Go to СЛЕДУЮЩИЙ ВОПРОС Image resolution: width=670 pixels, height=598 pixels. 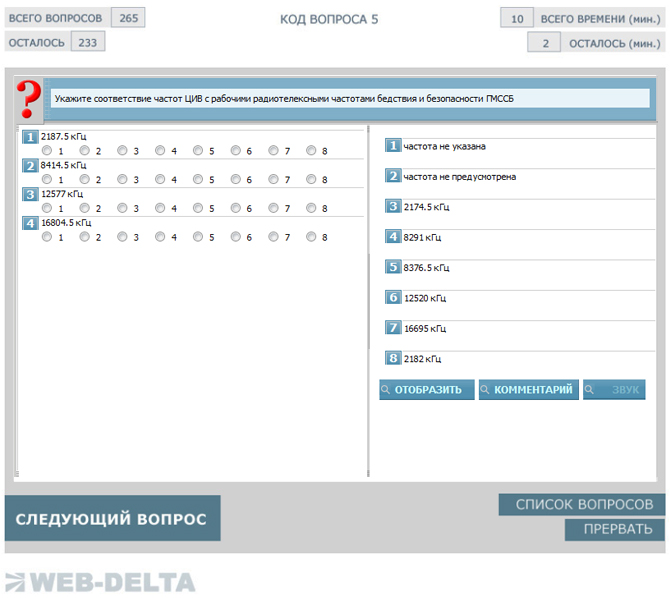[112, 519]
